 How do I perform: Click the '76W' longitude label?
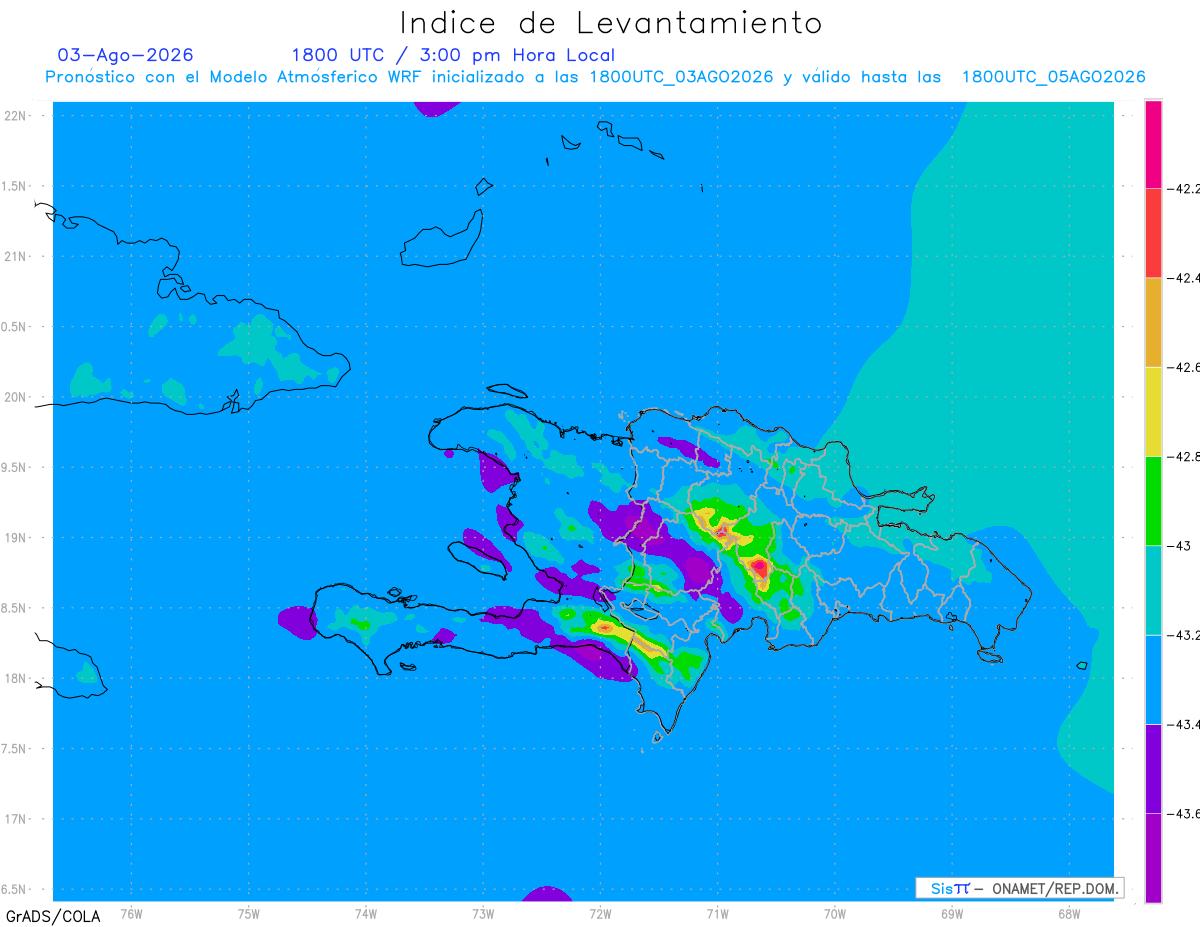[131, 913]
